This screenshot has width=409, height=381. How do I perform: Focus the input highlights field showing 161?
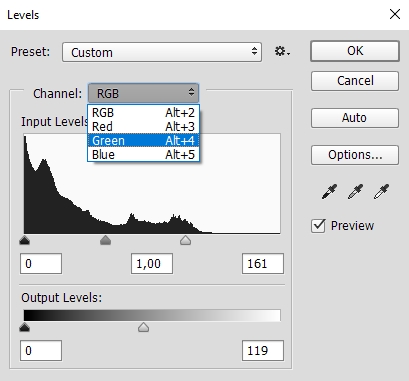(x=263, y=263)
